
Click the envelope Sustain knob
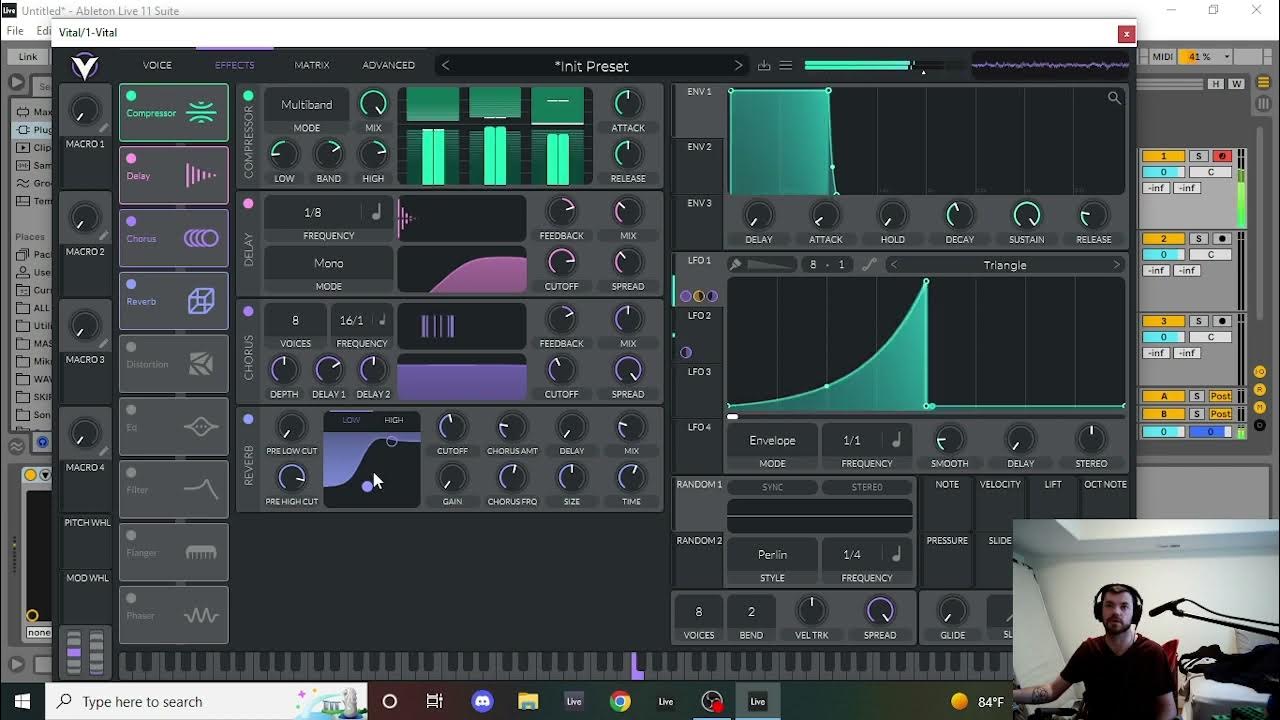[x=1026, y=214]
